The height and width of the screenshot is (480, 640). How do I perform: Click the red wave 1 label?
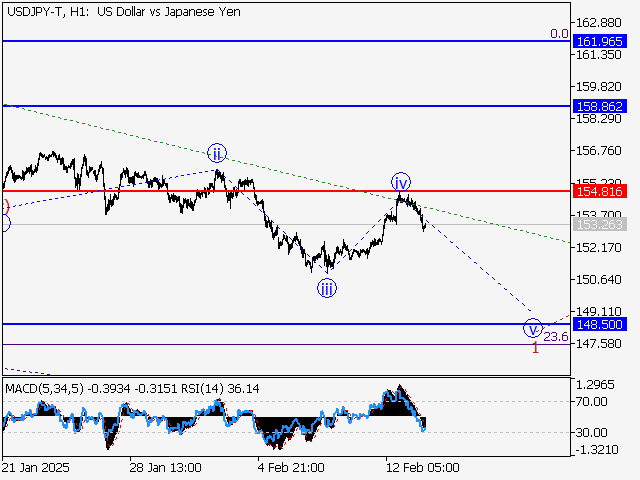click(535, 348)
